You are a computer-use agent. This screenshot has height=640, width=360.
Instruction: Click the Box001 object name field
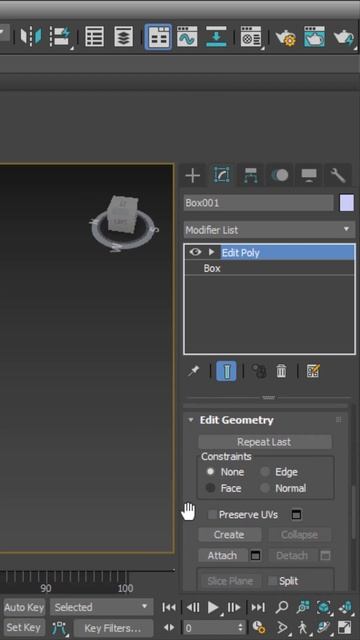pyautogui.click(x=258, y=203)
